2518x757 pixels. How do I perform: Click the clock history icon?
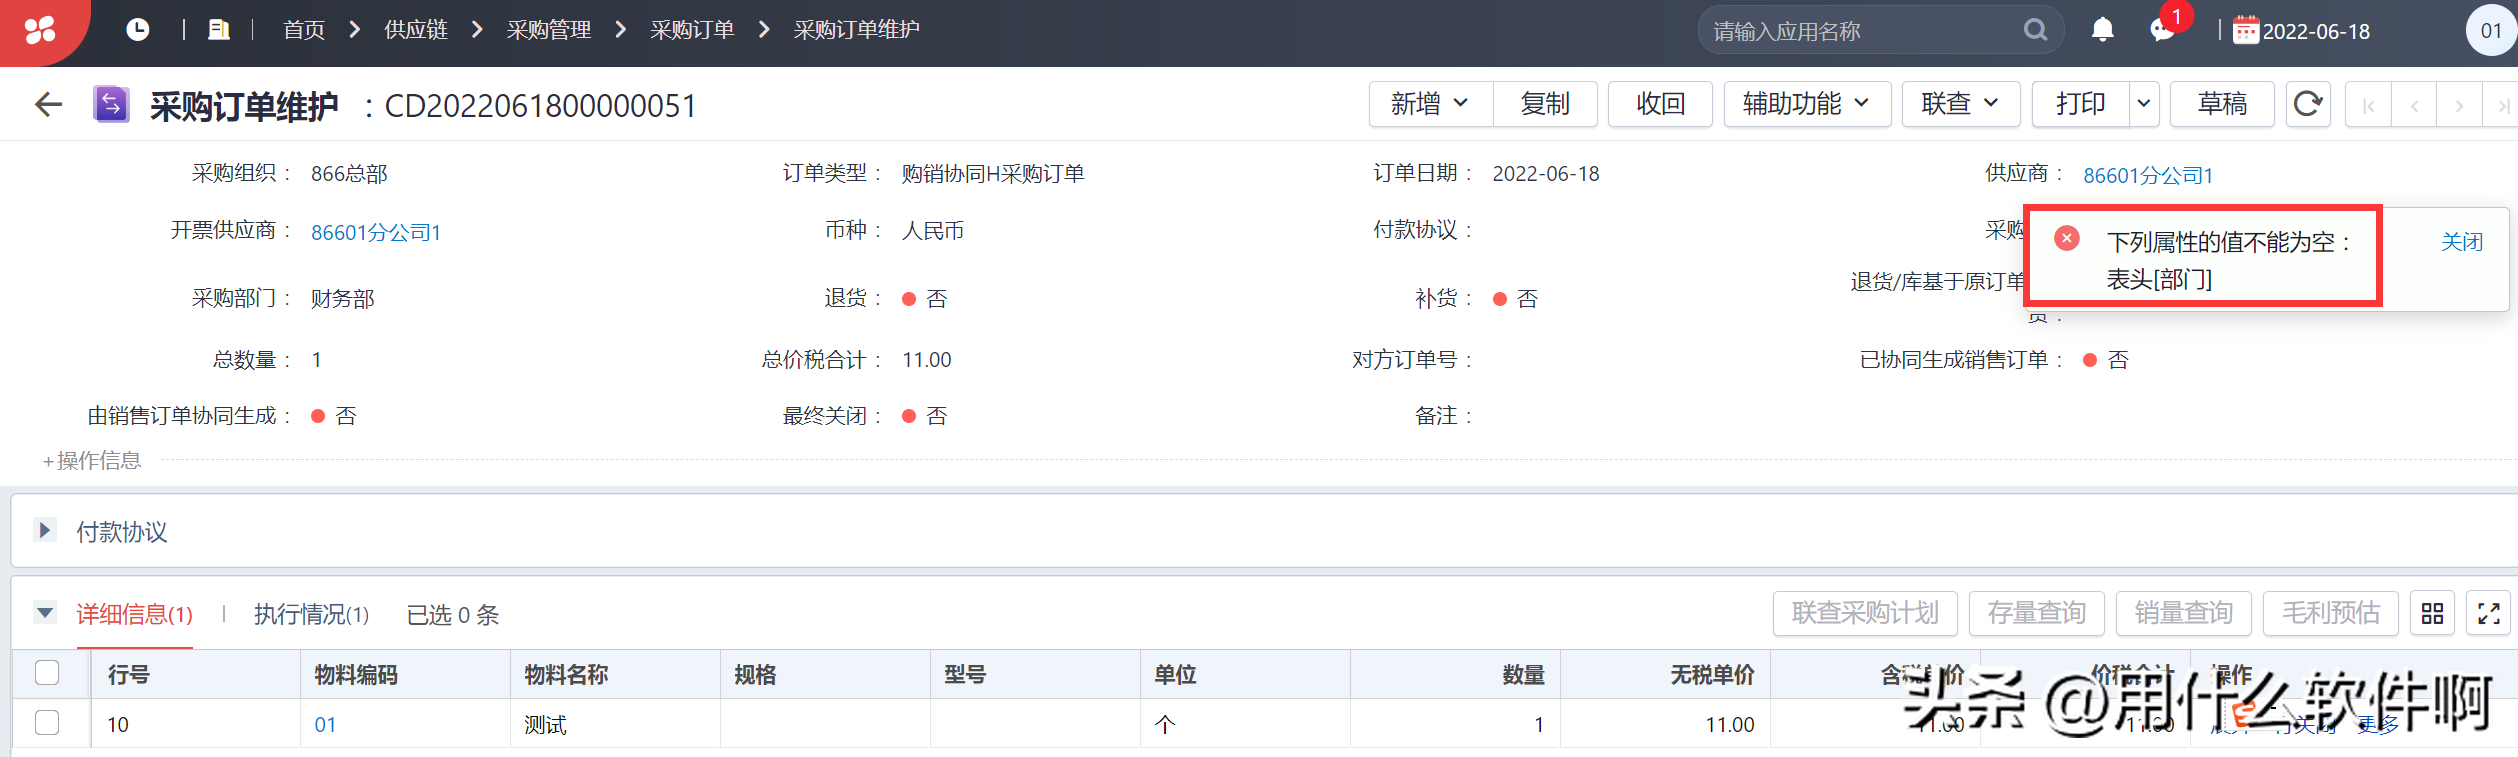tap(138, 30)
